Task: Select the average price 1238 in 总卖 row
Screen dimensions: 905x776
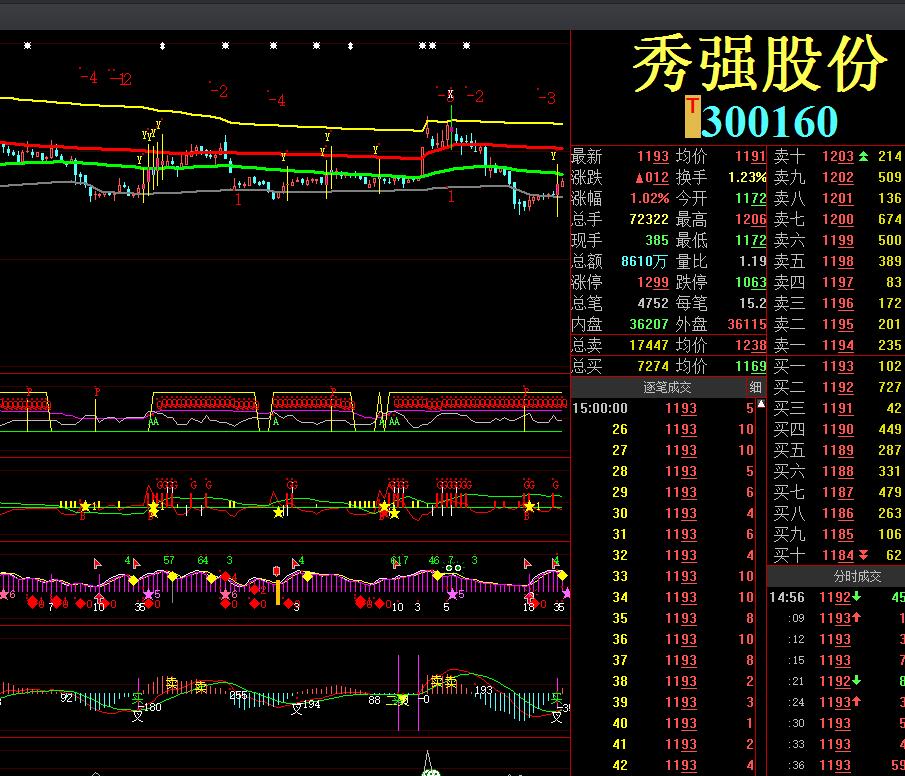Action: 750,345
